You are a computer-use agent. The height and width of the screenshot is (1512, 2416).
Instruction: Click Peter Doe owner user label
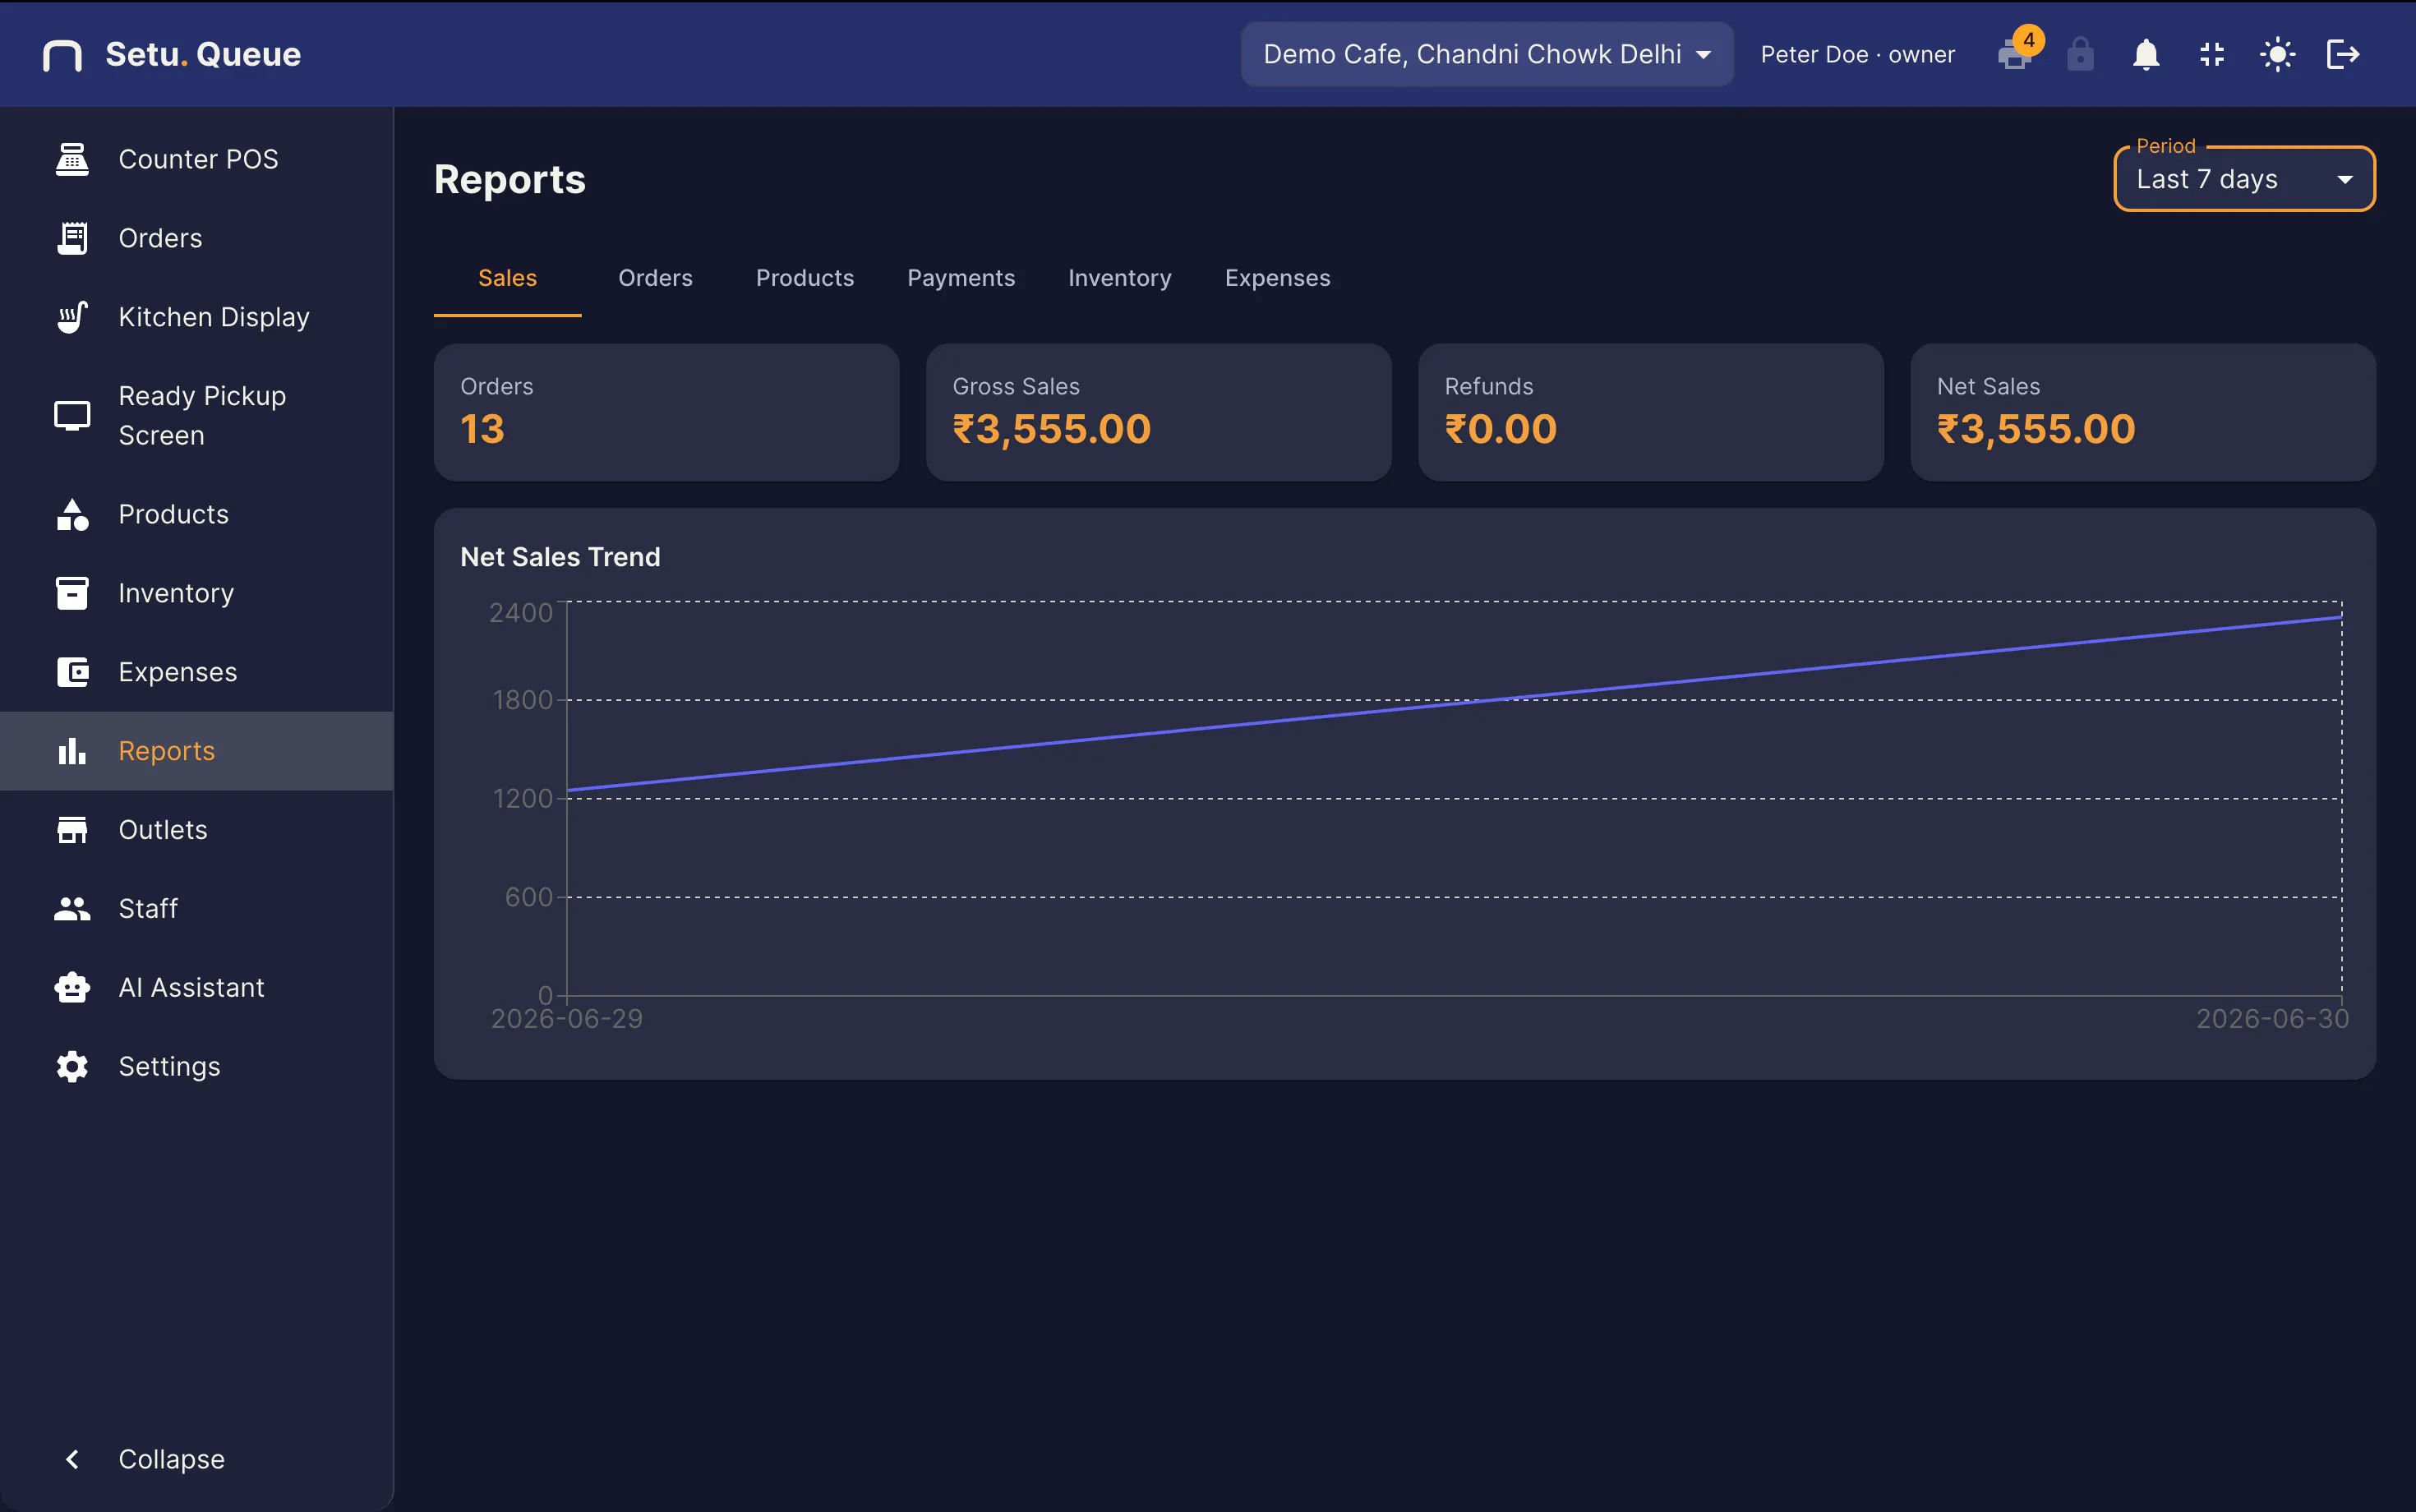point(1857,54)
